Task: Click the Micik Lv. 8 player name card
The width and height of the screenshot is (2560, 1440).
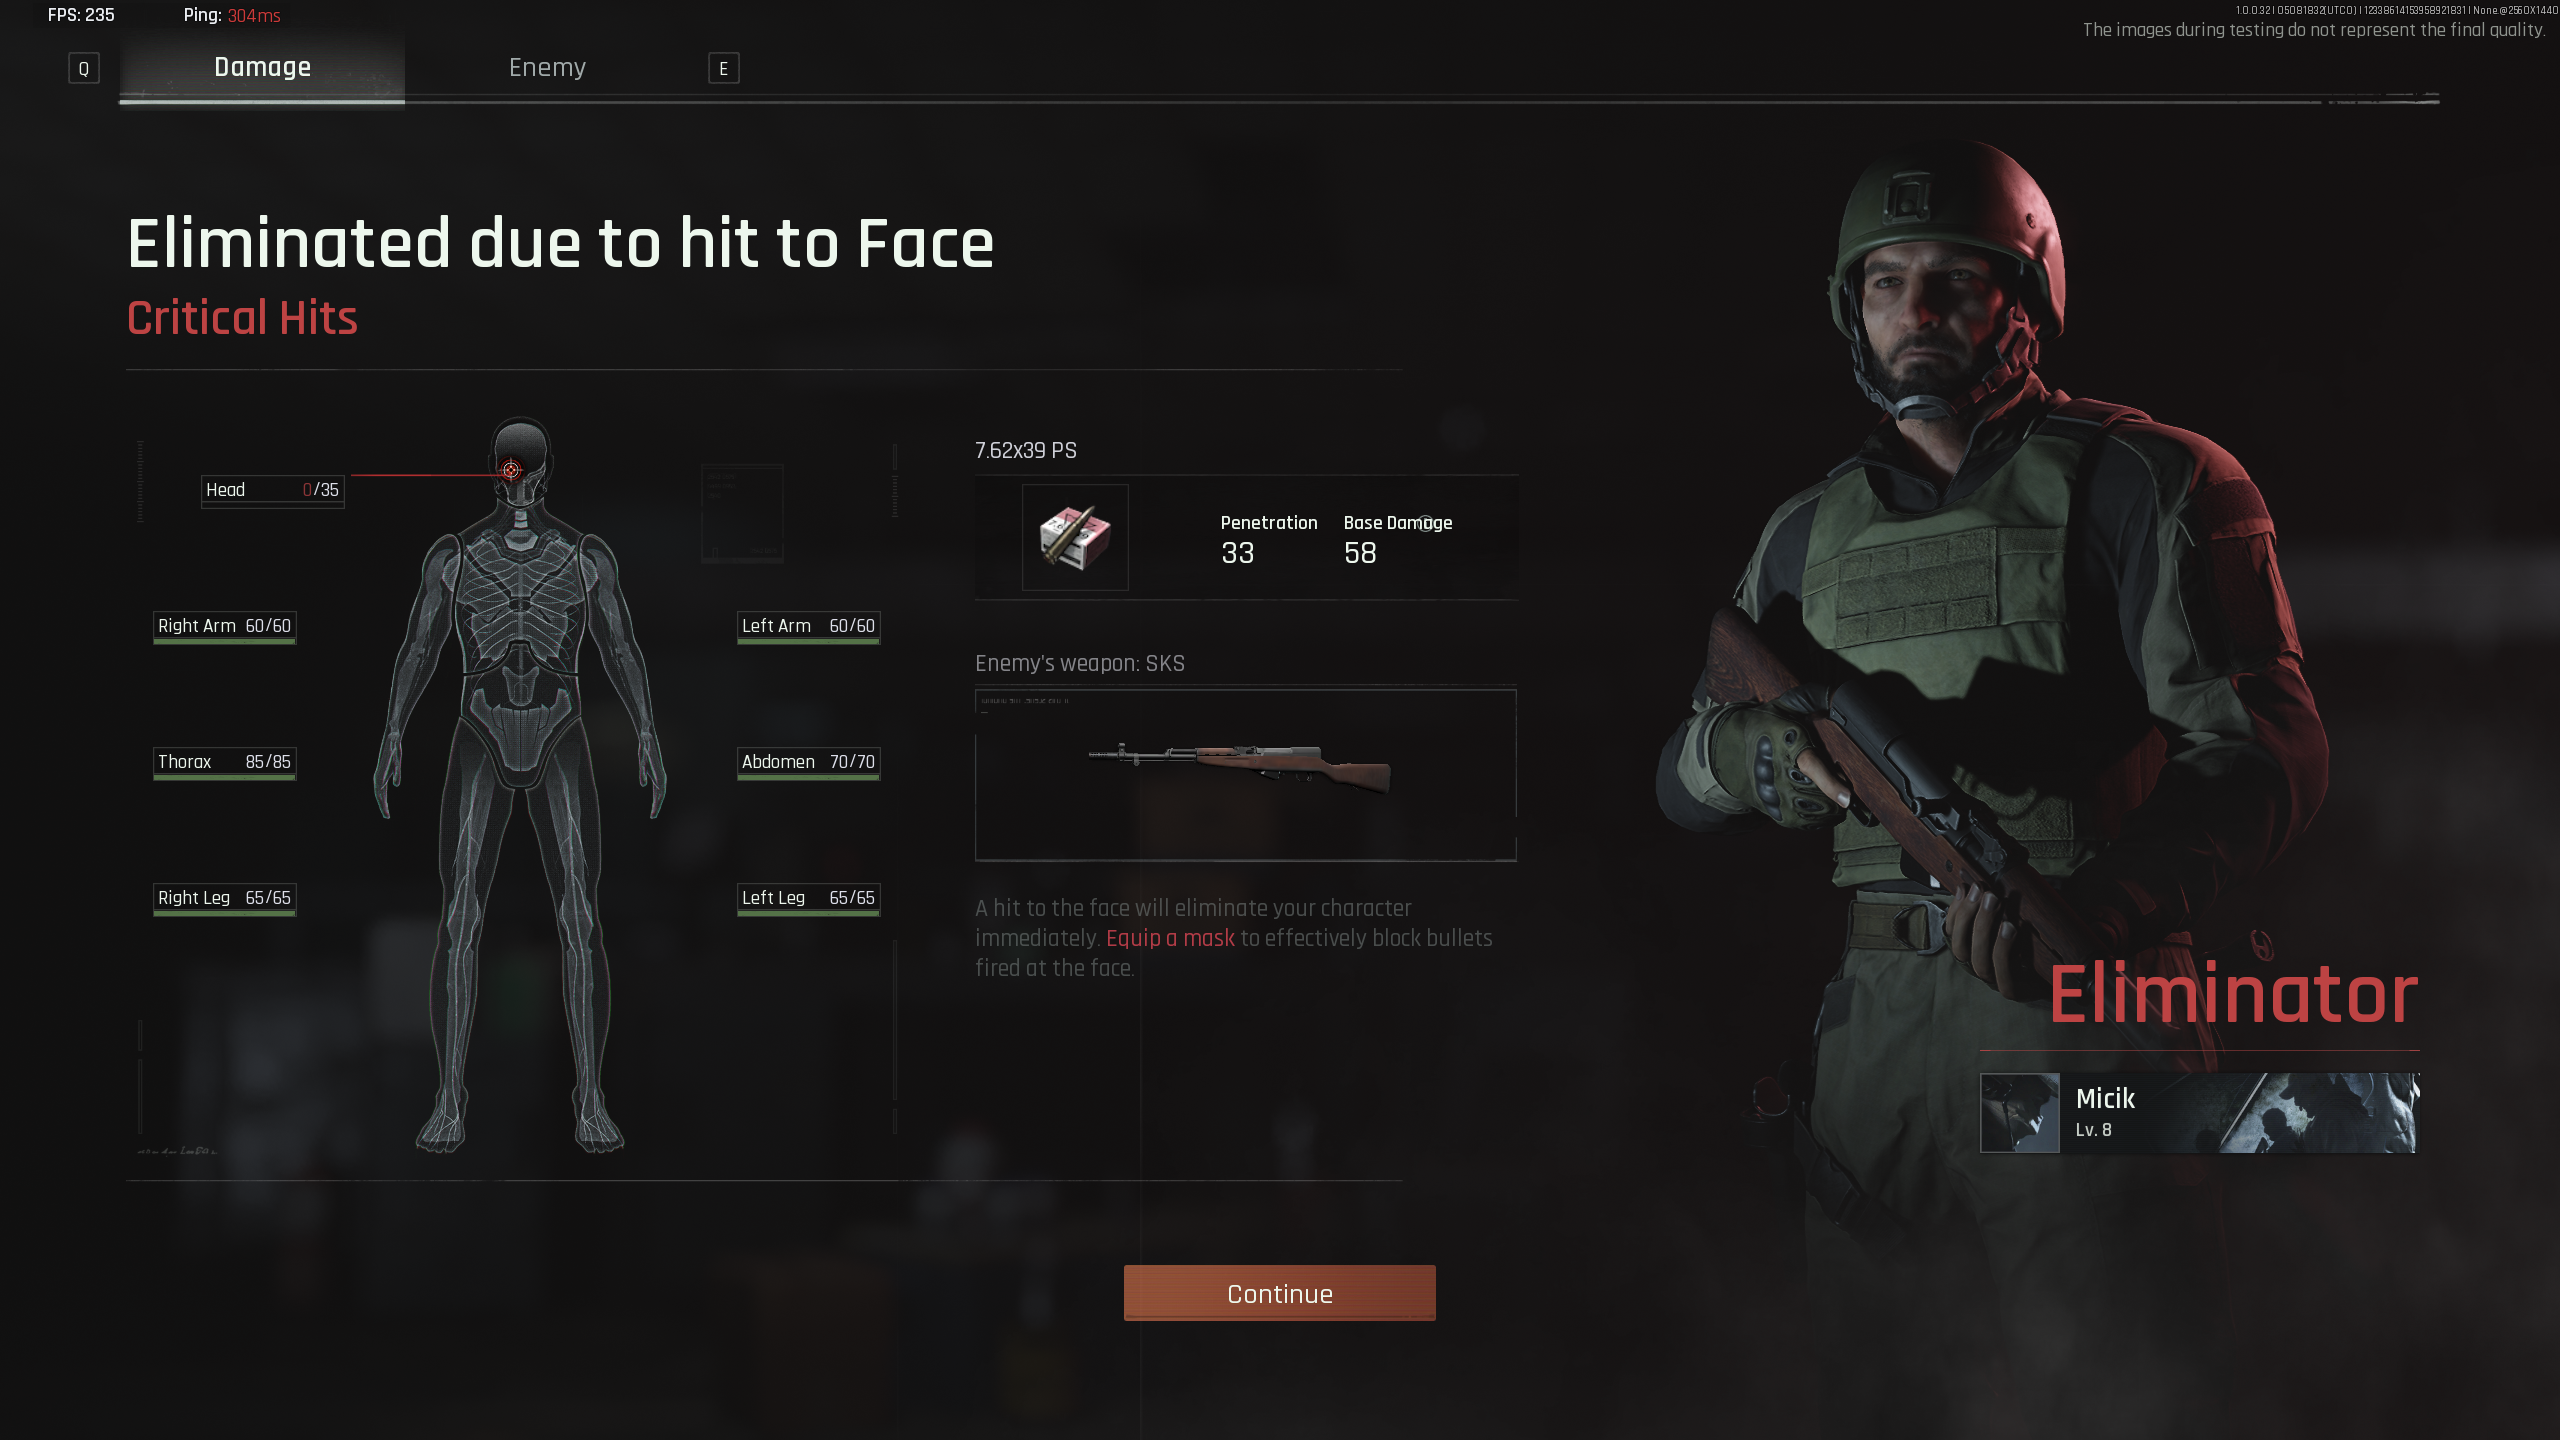Action: 2200,1113
